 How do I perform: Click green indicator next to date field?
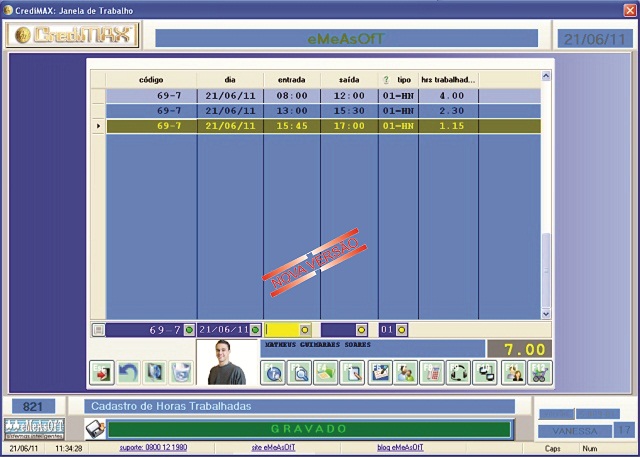click(256, 330)
